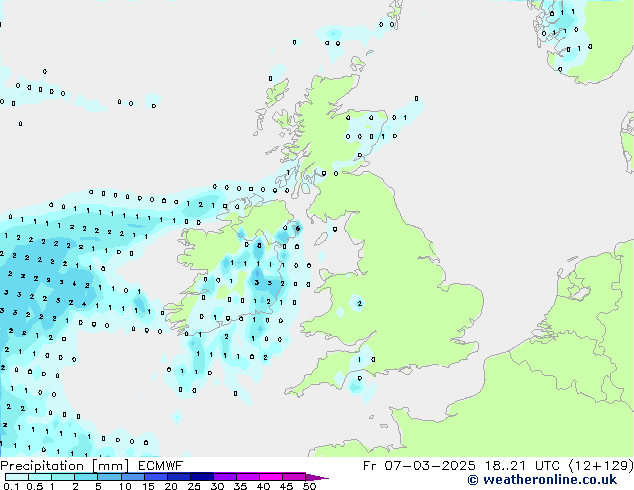Select the 5–10 mm legend swatch
Screen dimensions: 634x490
coord(110,477)
